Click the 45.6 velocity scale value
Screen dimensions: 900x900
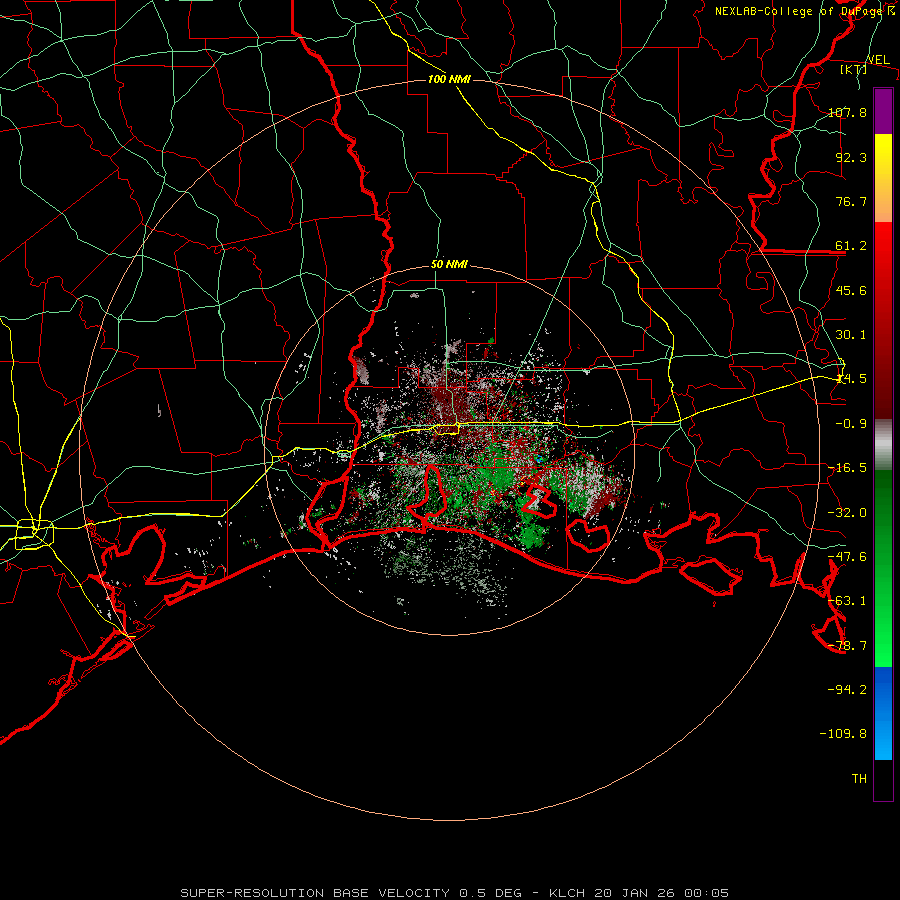[851, 290]
